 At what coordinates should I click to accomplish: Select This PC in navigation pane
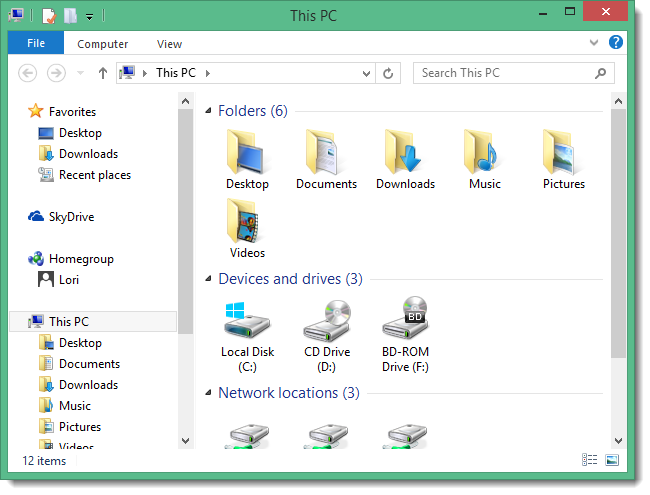(x=93, y=321)
